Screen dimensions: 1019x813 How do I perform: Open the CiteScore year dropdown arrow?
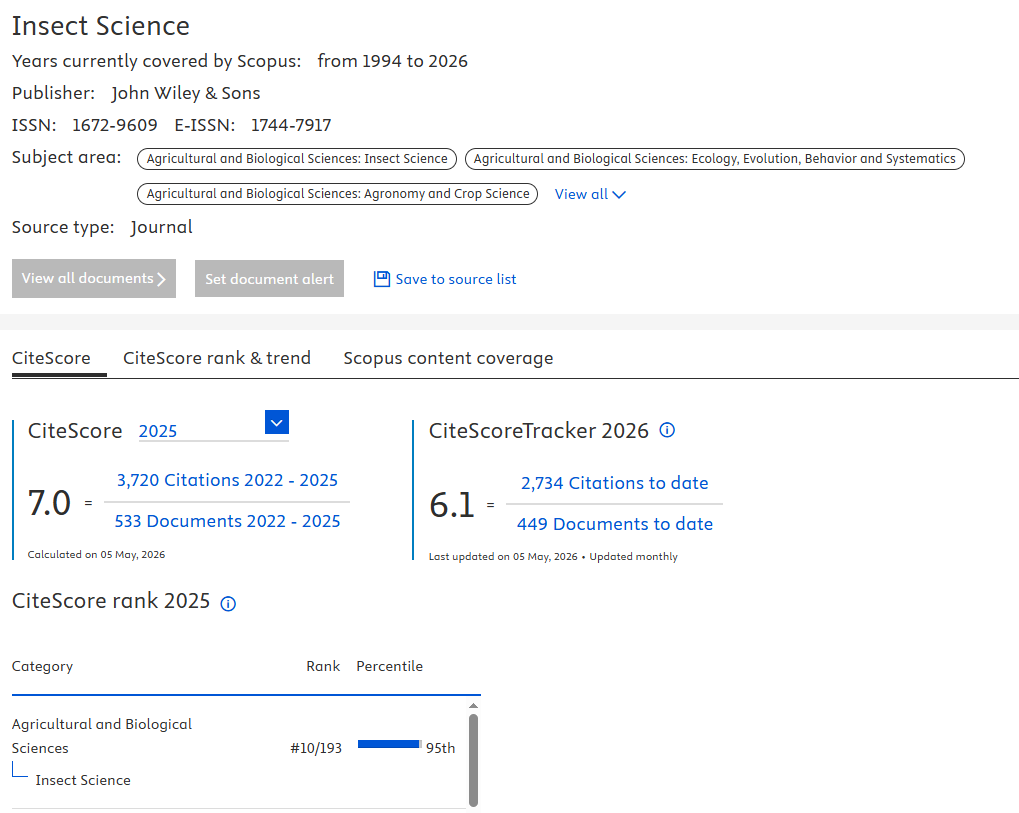click(x=277, y=422)
